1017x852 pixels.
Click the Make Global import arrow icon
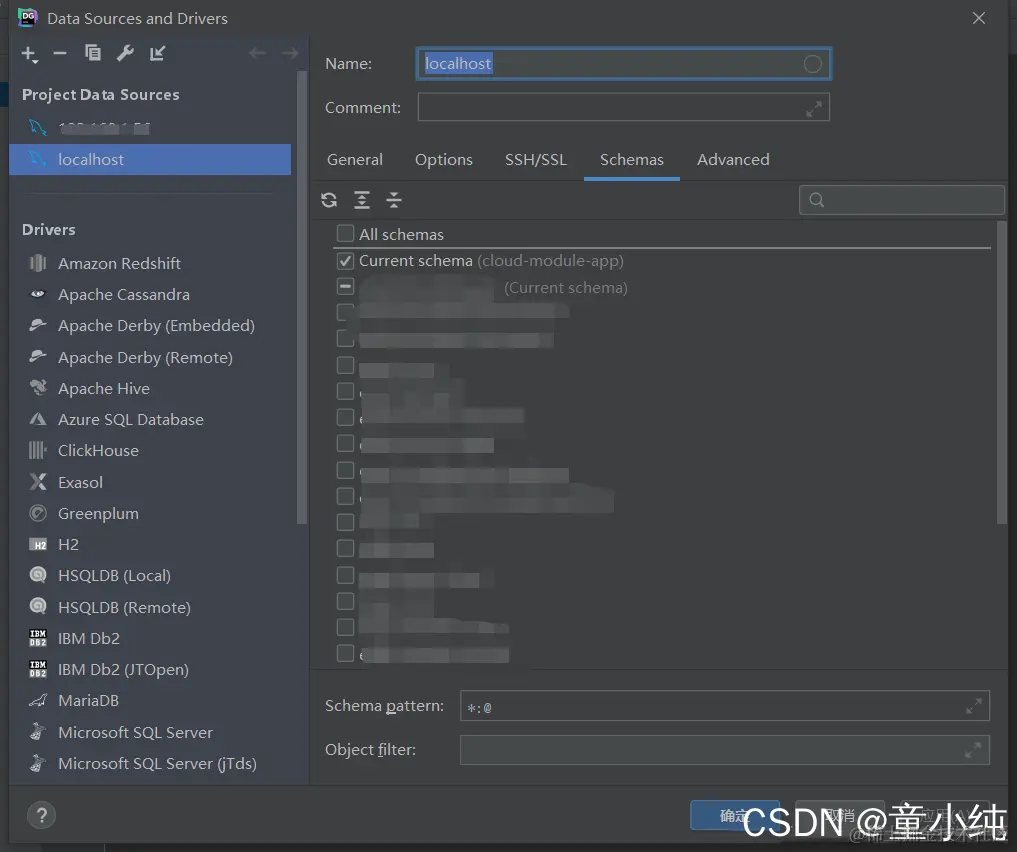[158, 53]
